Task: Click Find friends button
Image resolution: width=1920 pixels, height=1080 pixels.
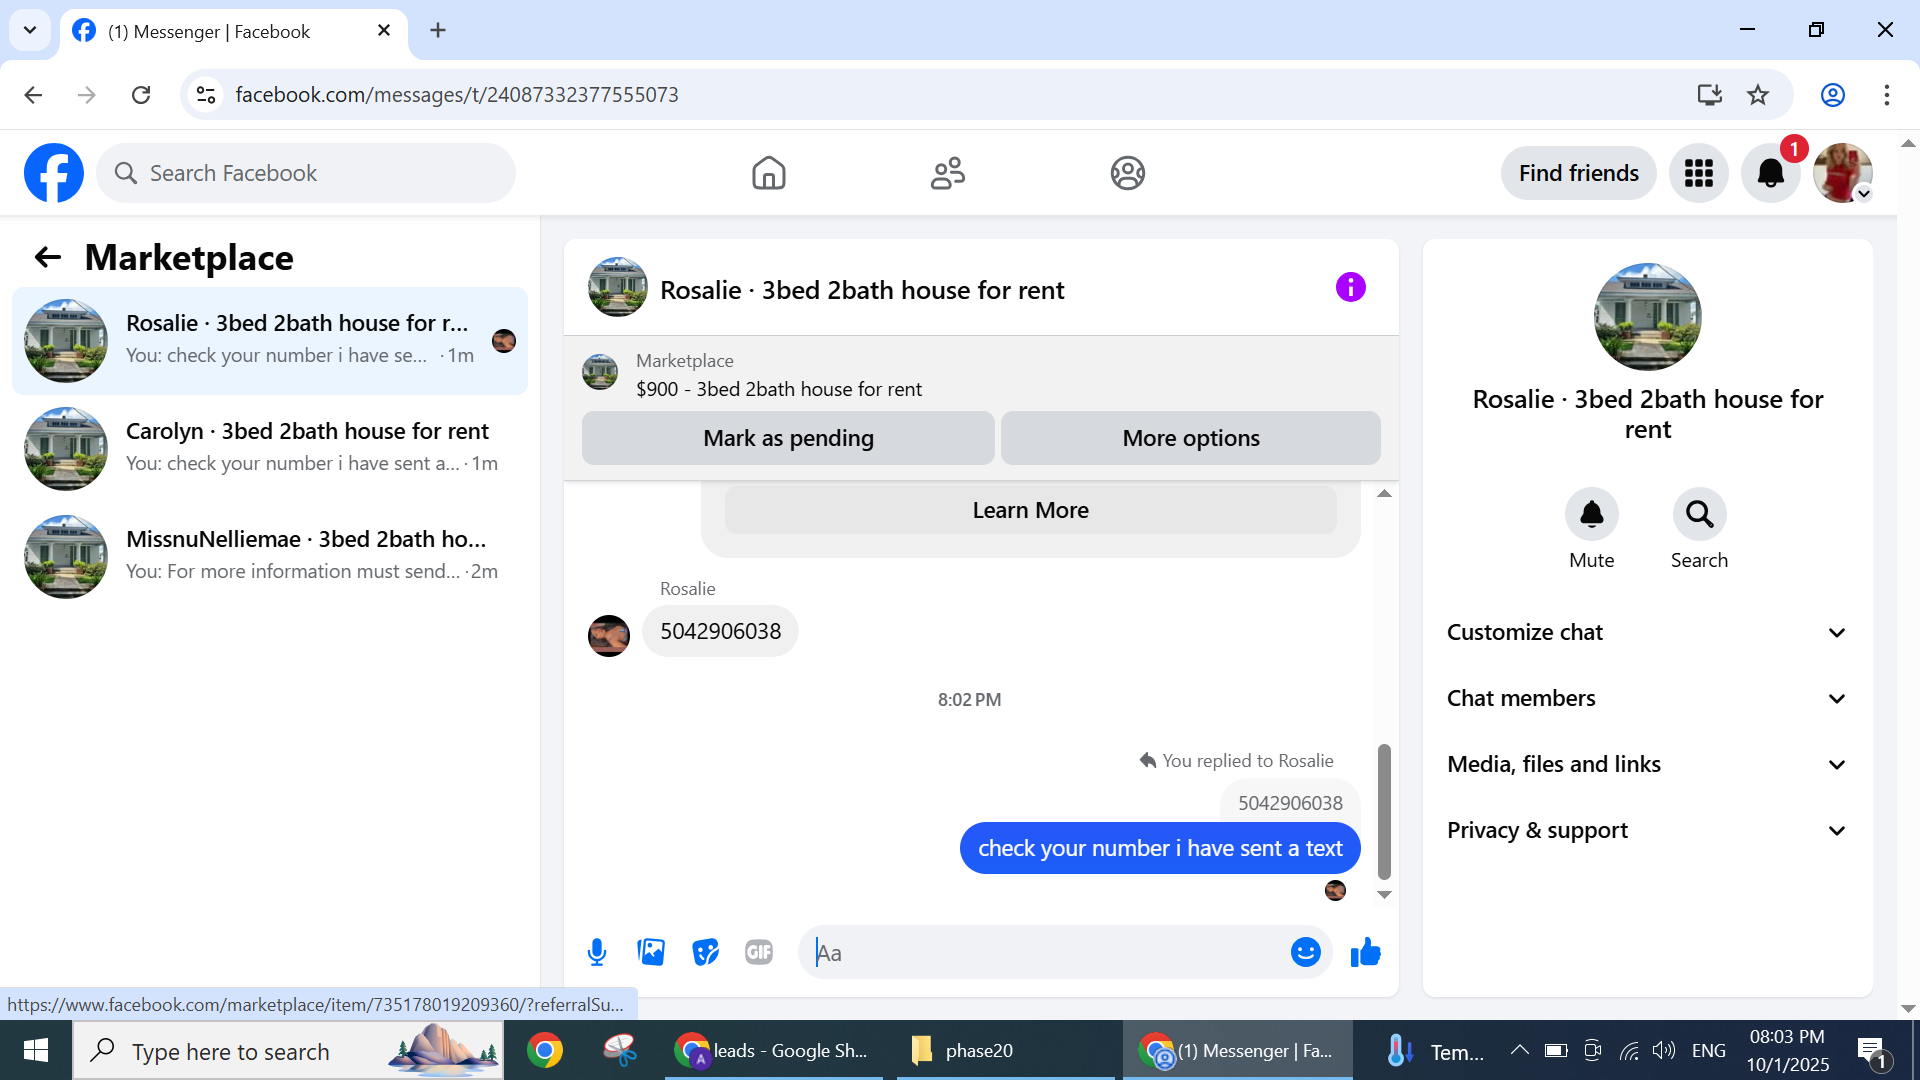Action: coord(1578,173)
